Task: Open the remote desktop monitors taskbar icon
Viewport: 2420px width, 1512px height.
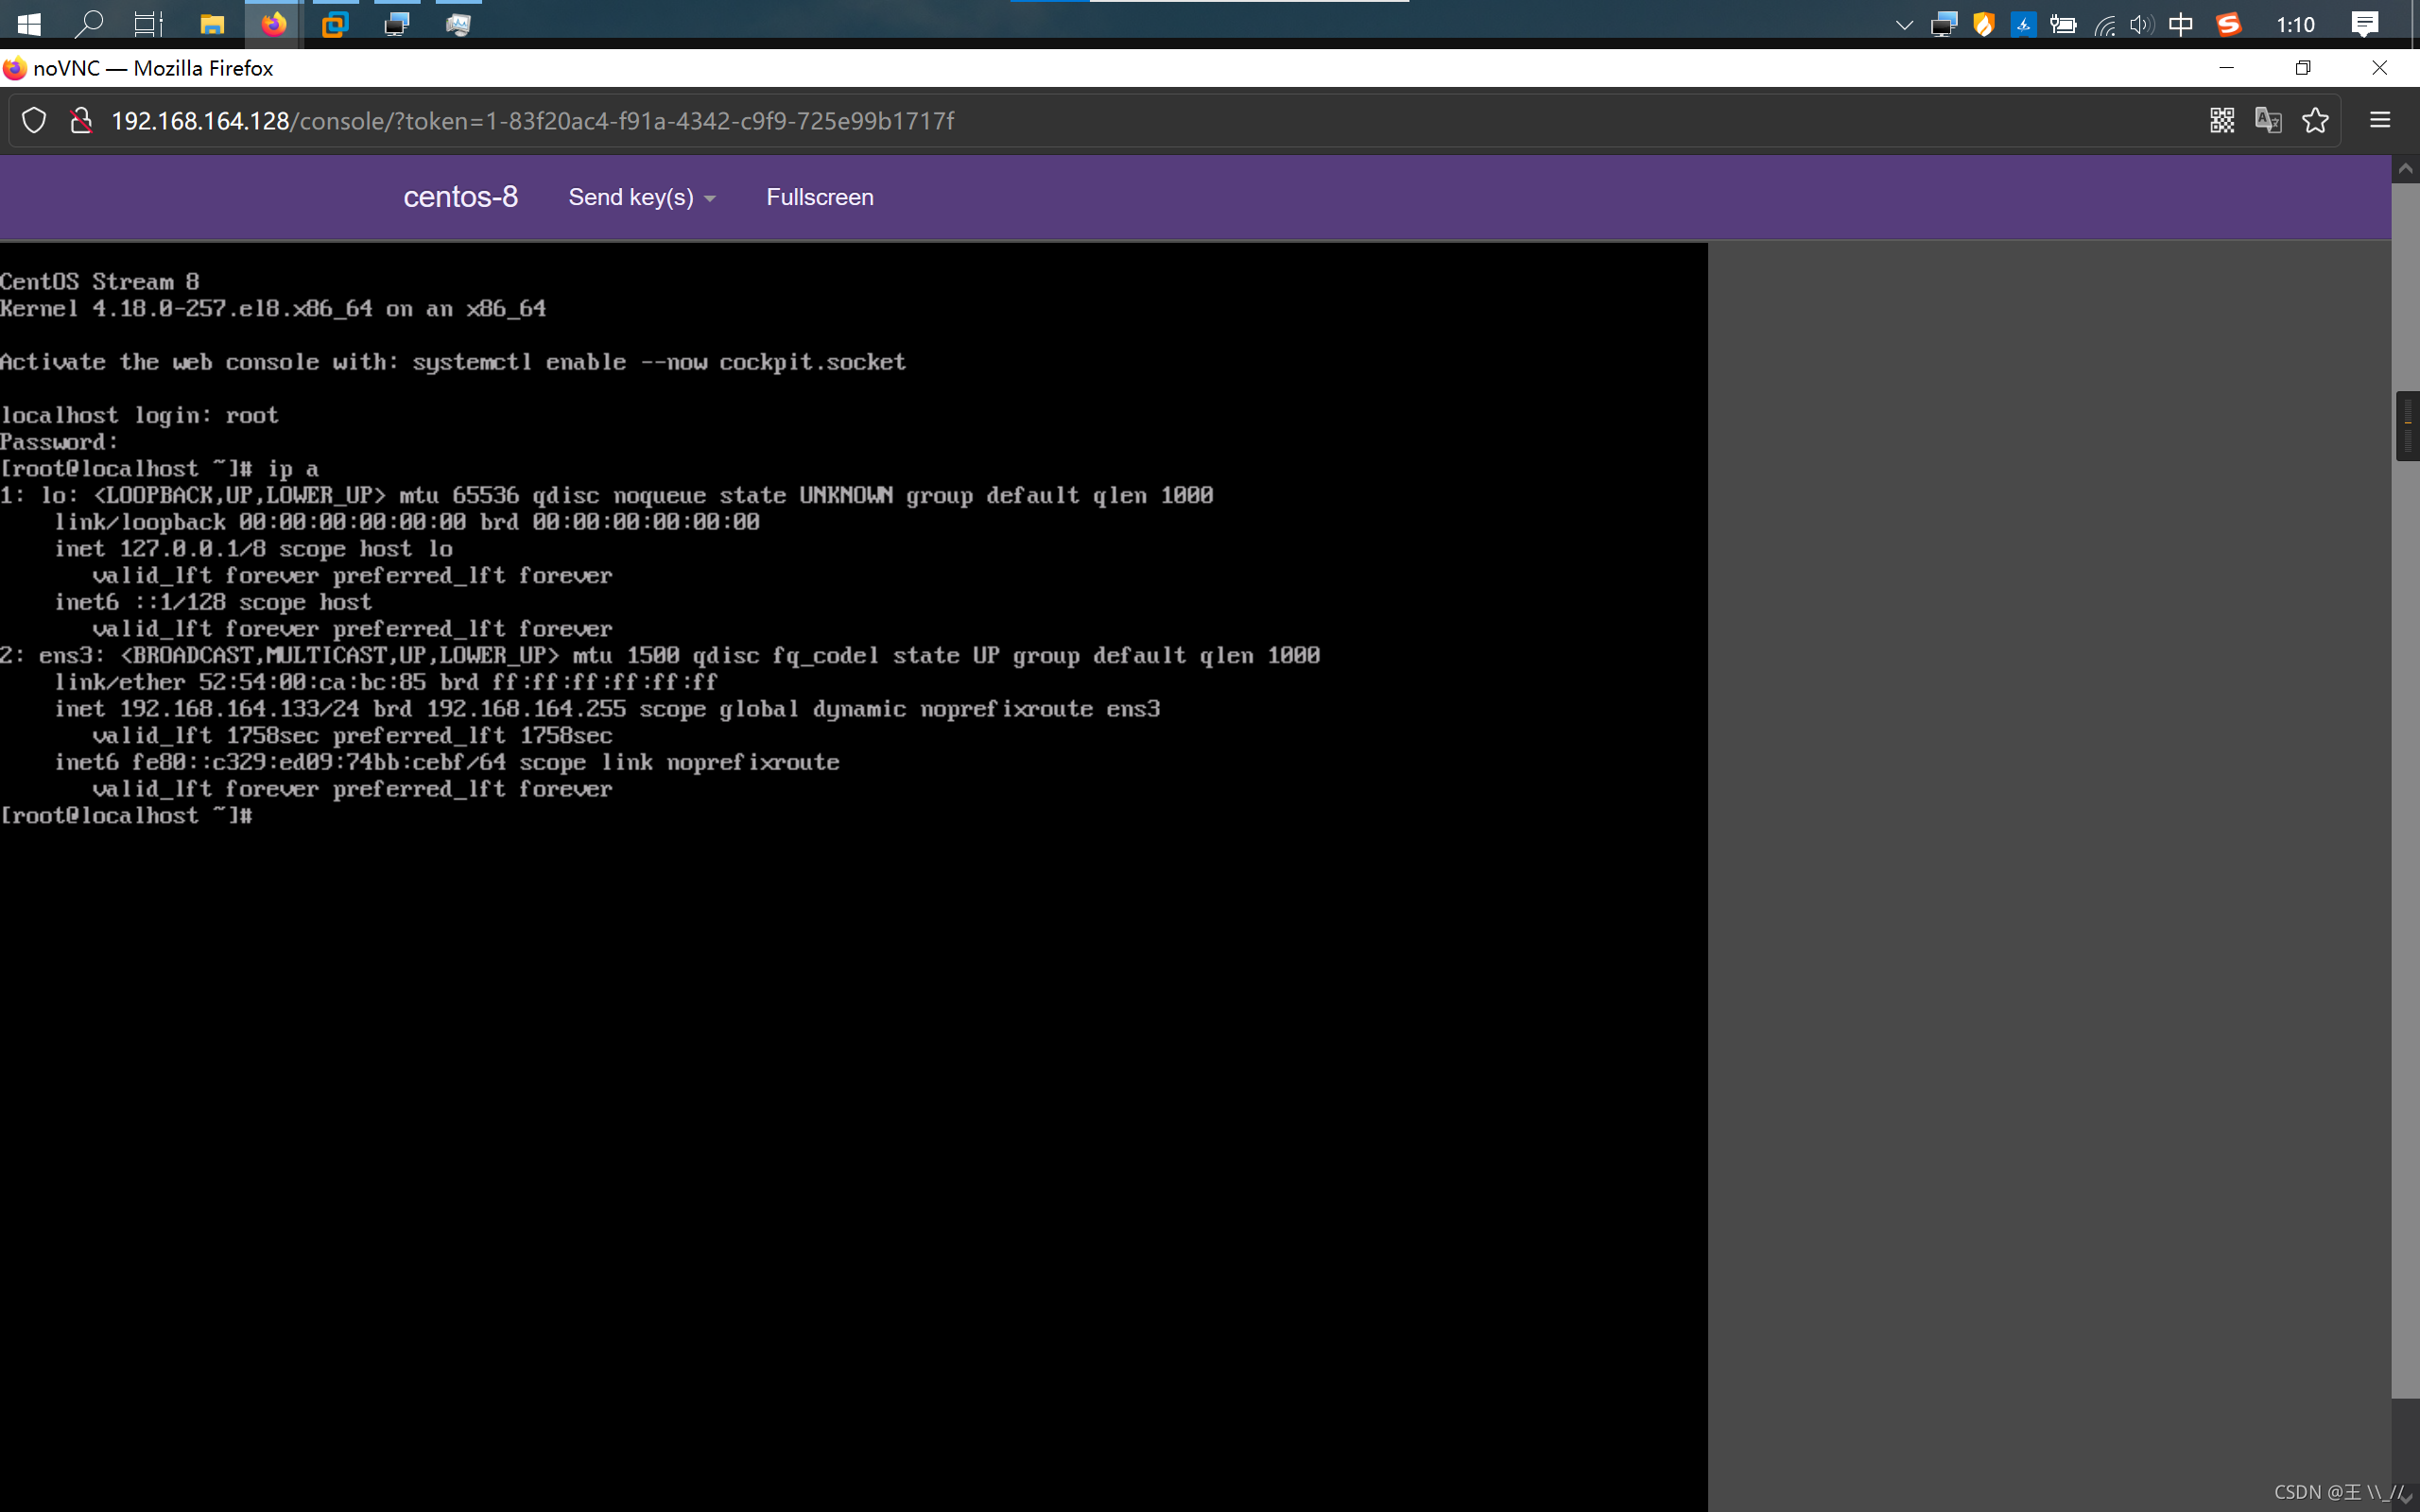Action: 397,24
